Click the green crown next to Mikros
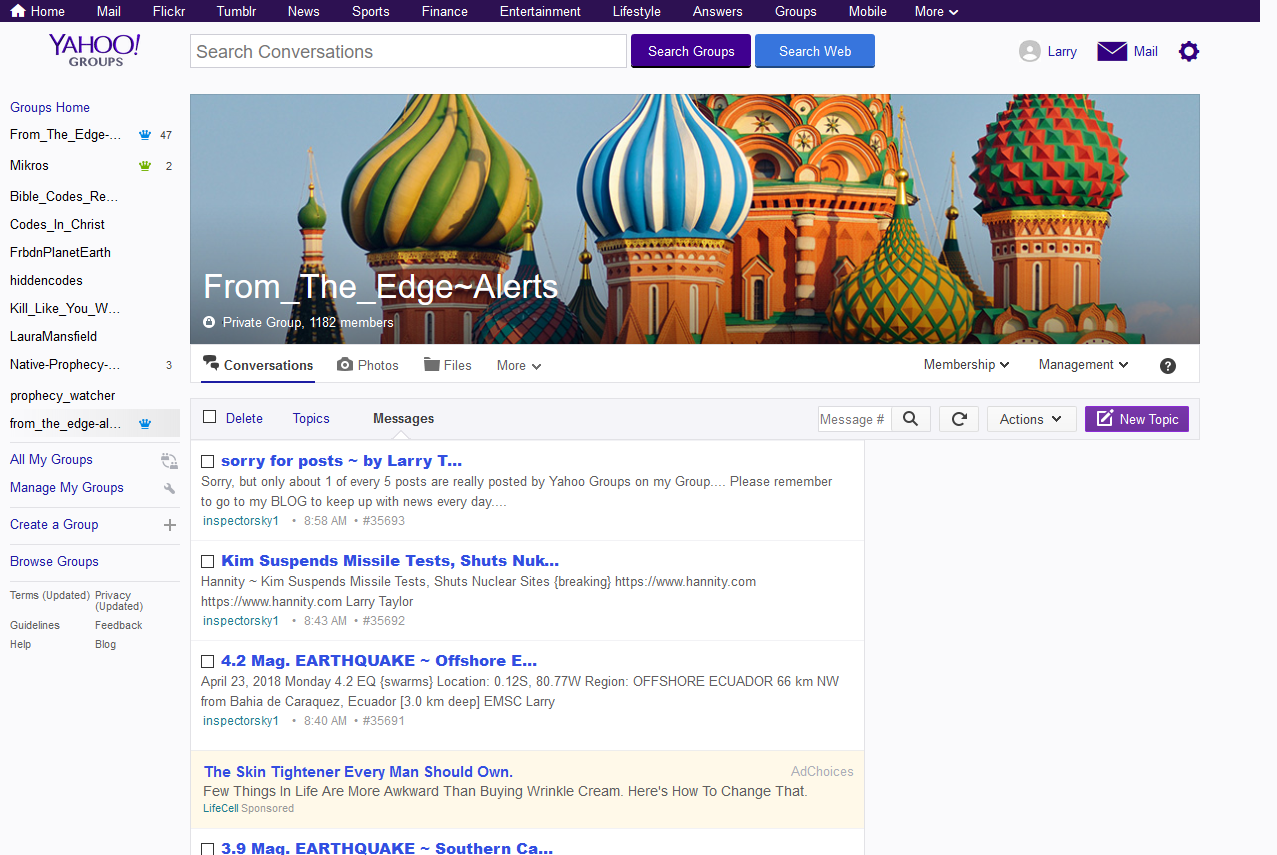Viewport: 1277px width, 855px height. (x=145, y=166)
